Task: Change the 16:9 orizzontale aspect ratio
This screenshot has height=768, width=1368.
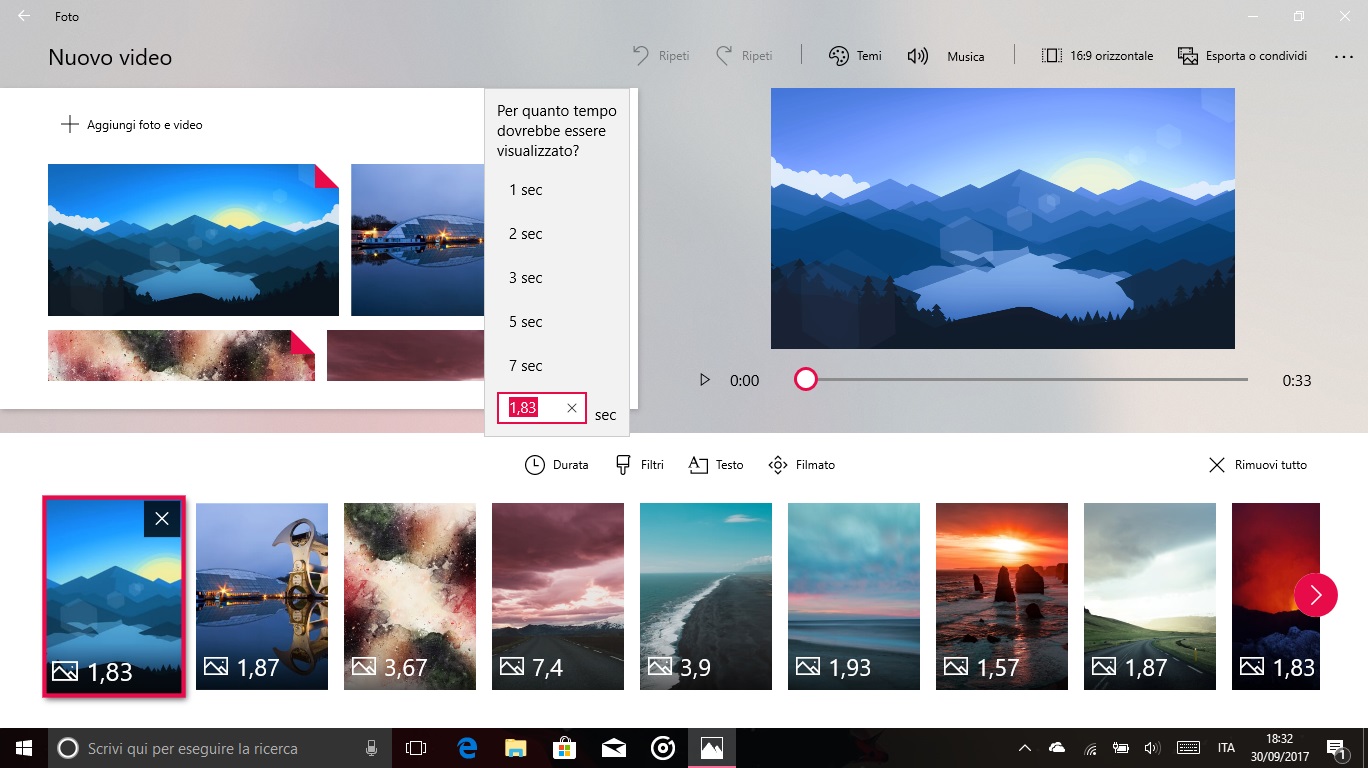Action: (x=1097, y=56)
